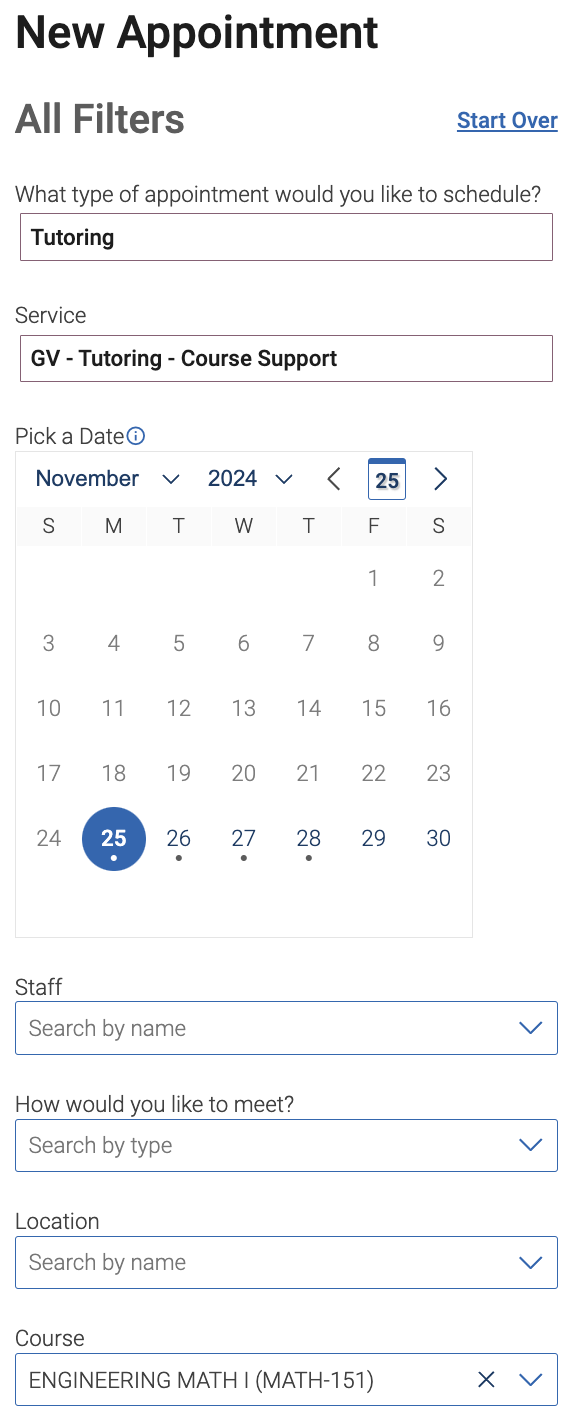Jump to today calendar icon
The width and height of the screenshot is (580, 1422).
pos(387,479)
